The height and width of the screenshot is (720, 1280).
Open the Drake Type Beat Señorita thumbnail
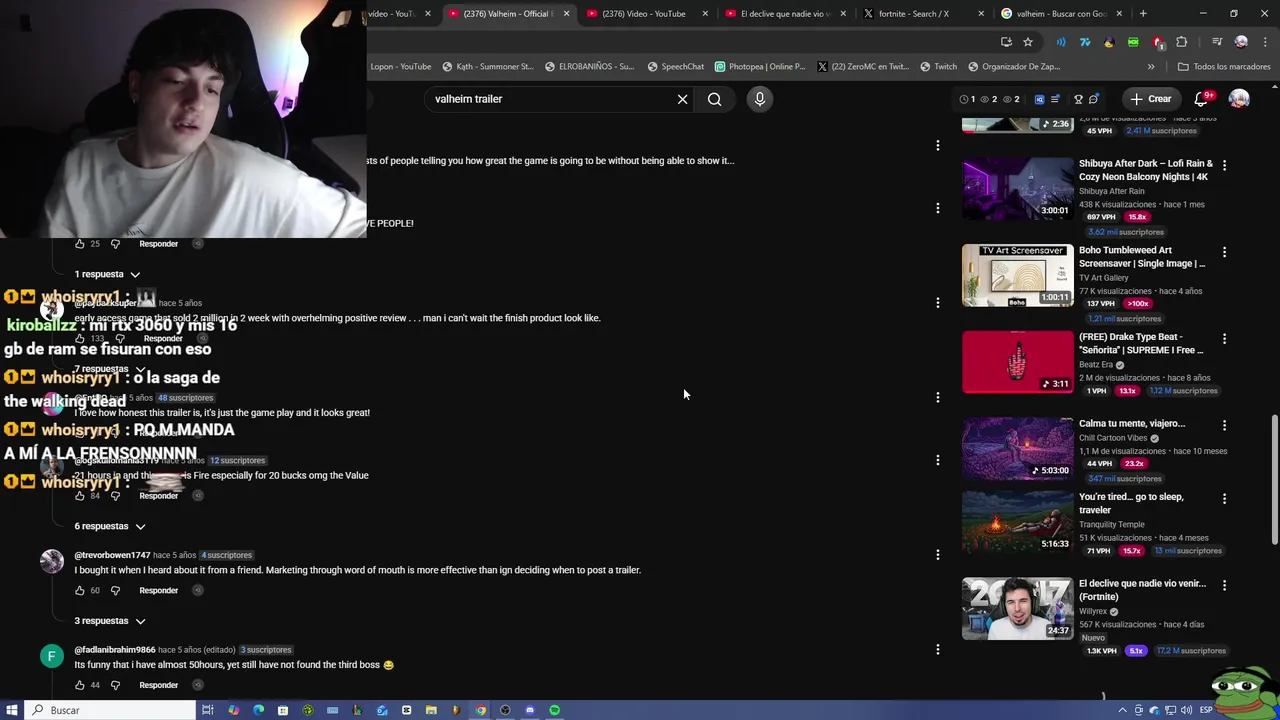click(1017, 362)
